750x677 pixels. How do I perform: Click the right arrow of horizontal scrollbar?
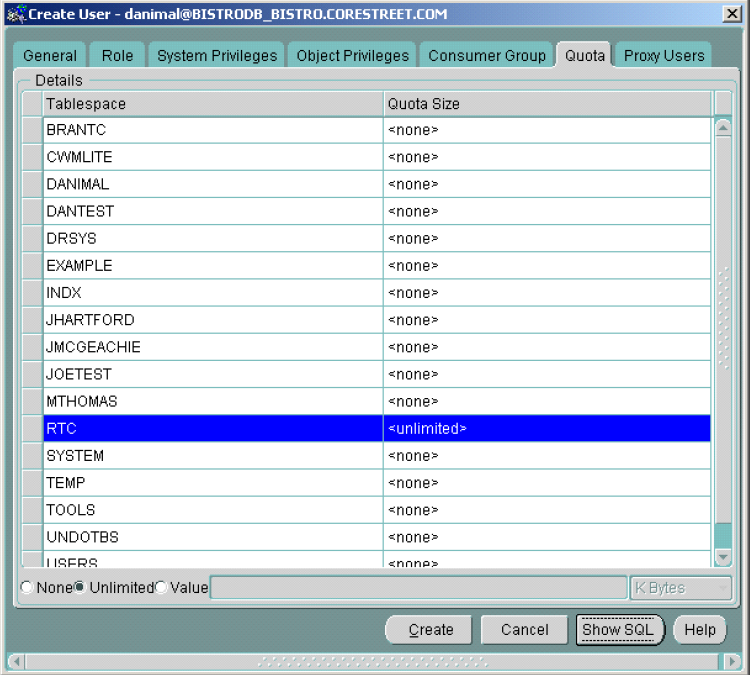coord(735,661)
